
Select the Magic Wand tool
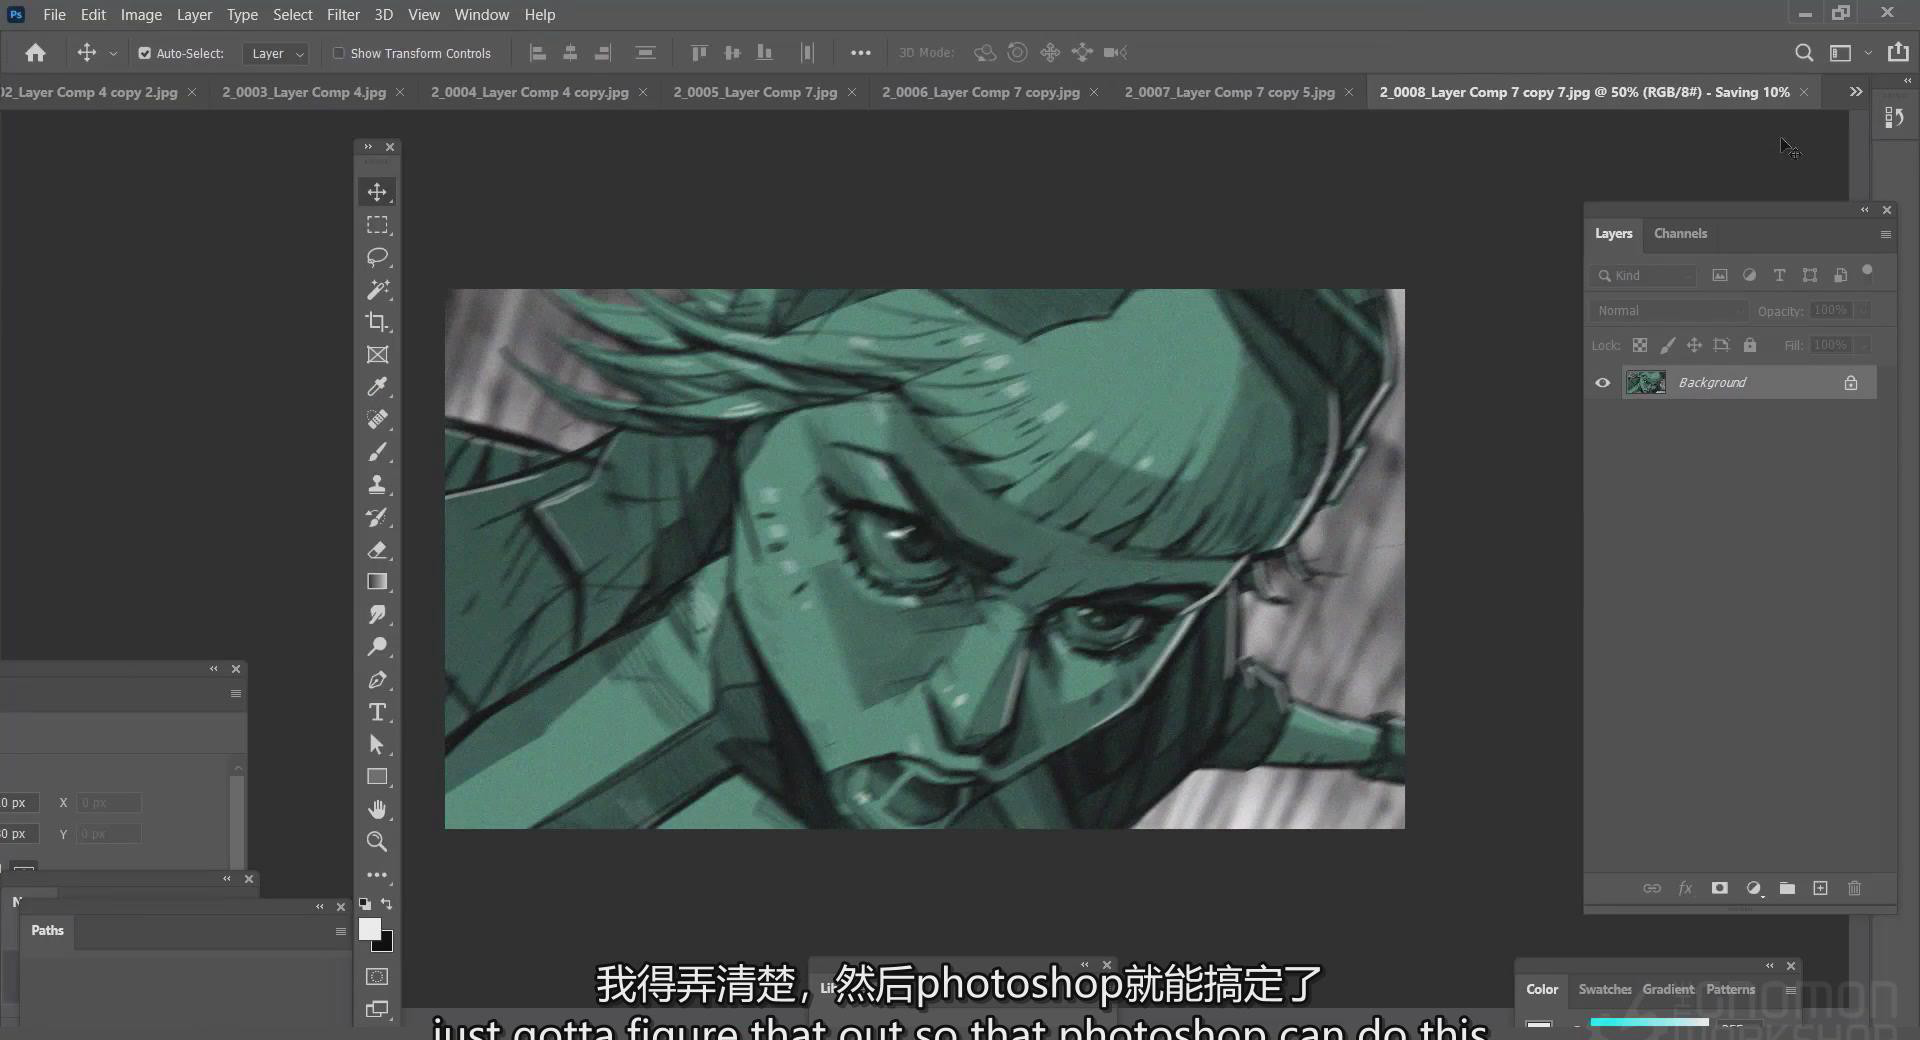377,290
